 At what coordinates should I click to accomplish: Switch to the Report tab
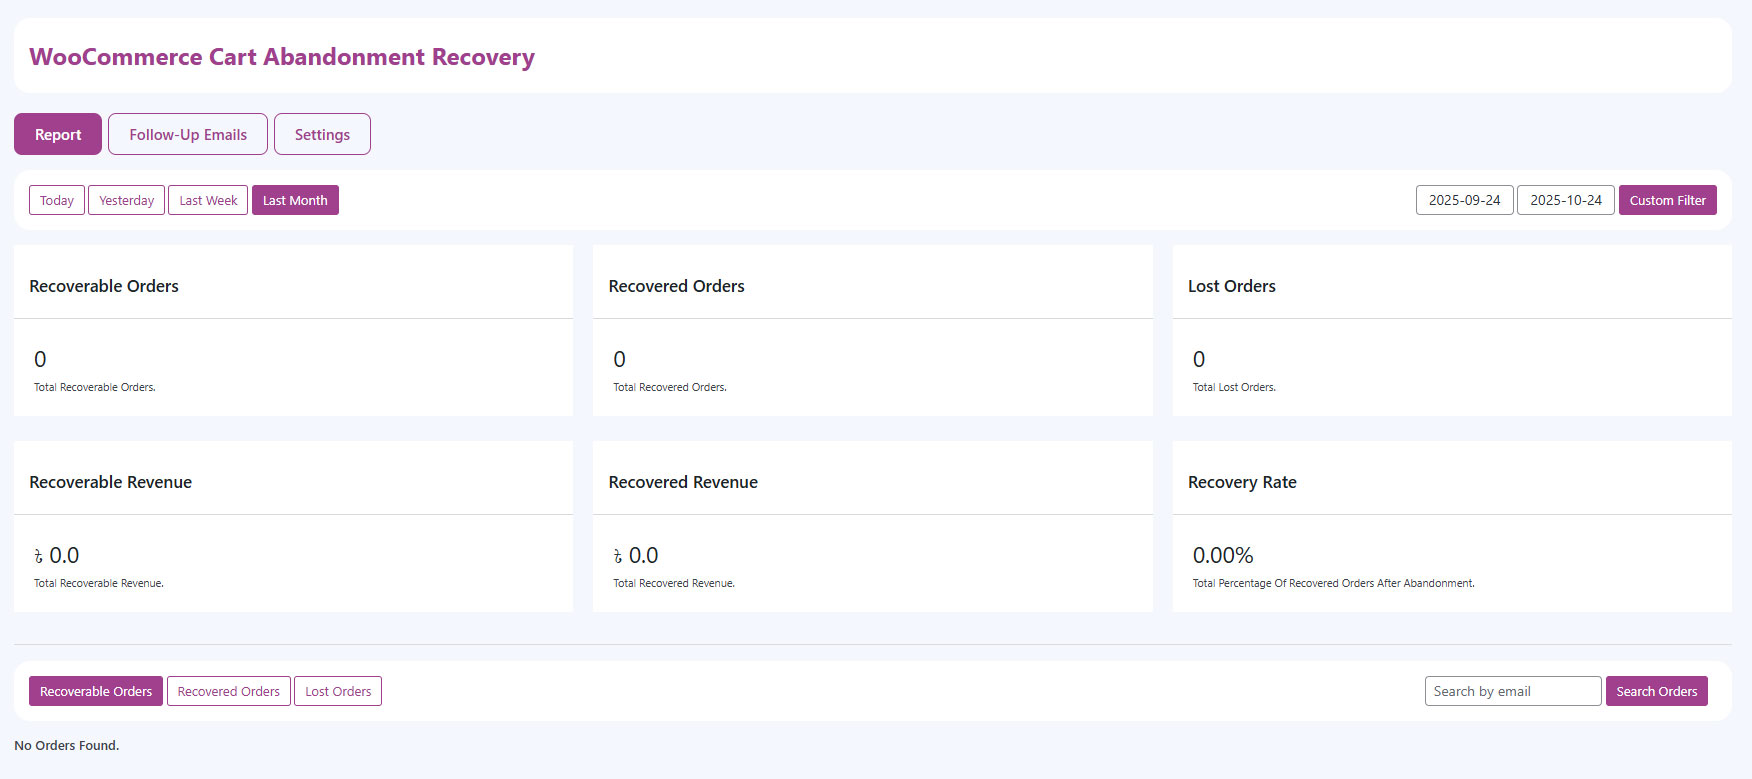(58, 134)
